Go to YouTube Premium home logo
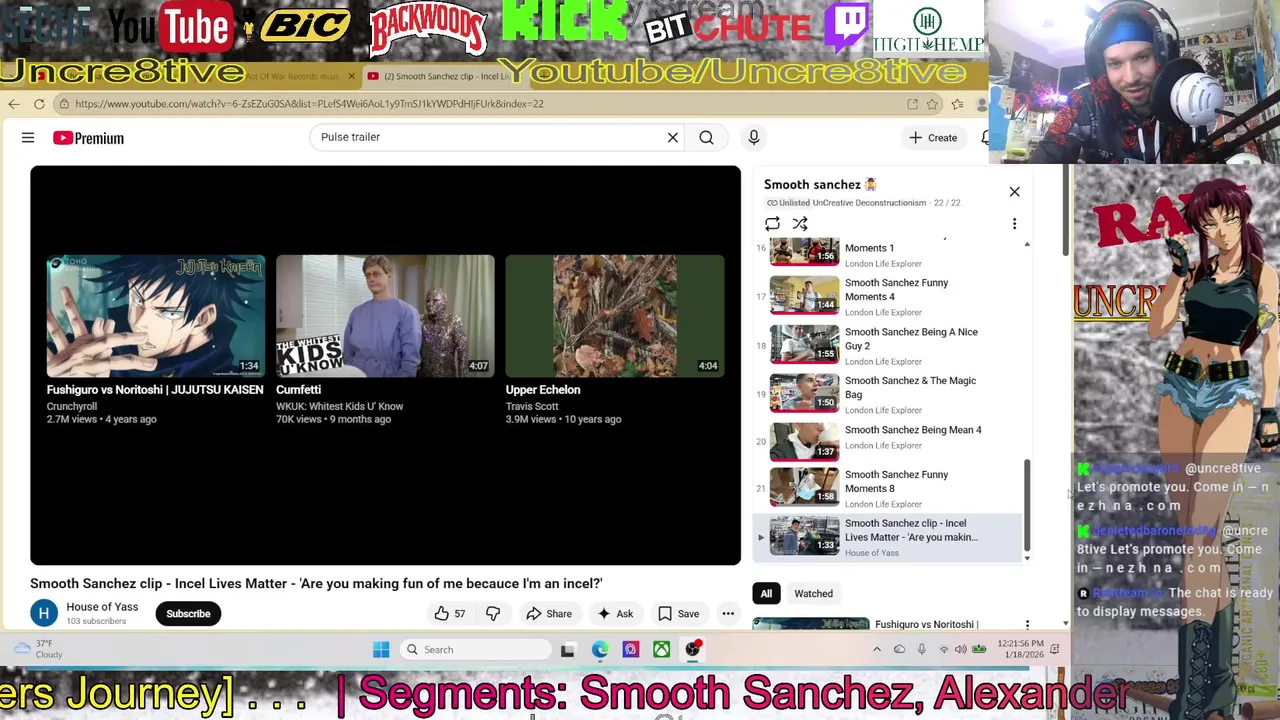 pyautogui.click(x=89, y=138)
